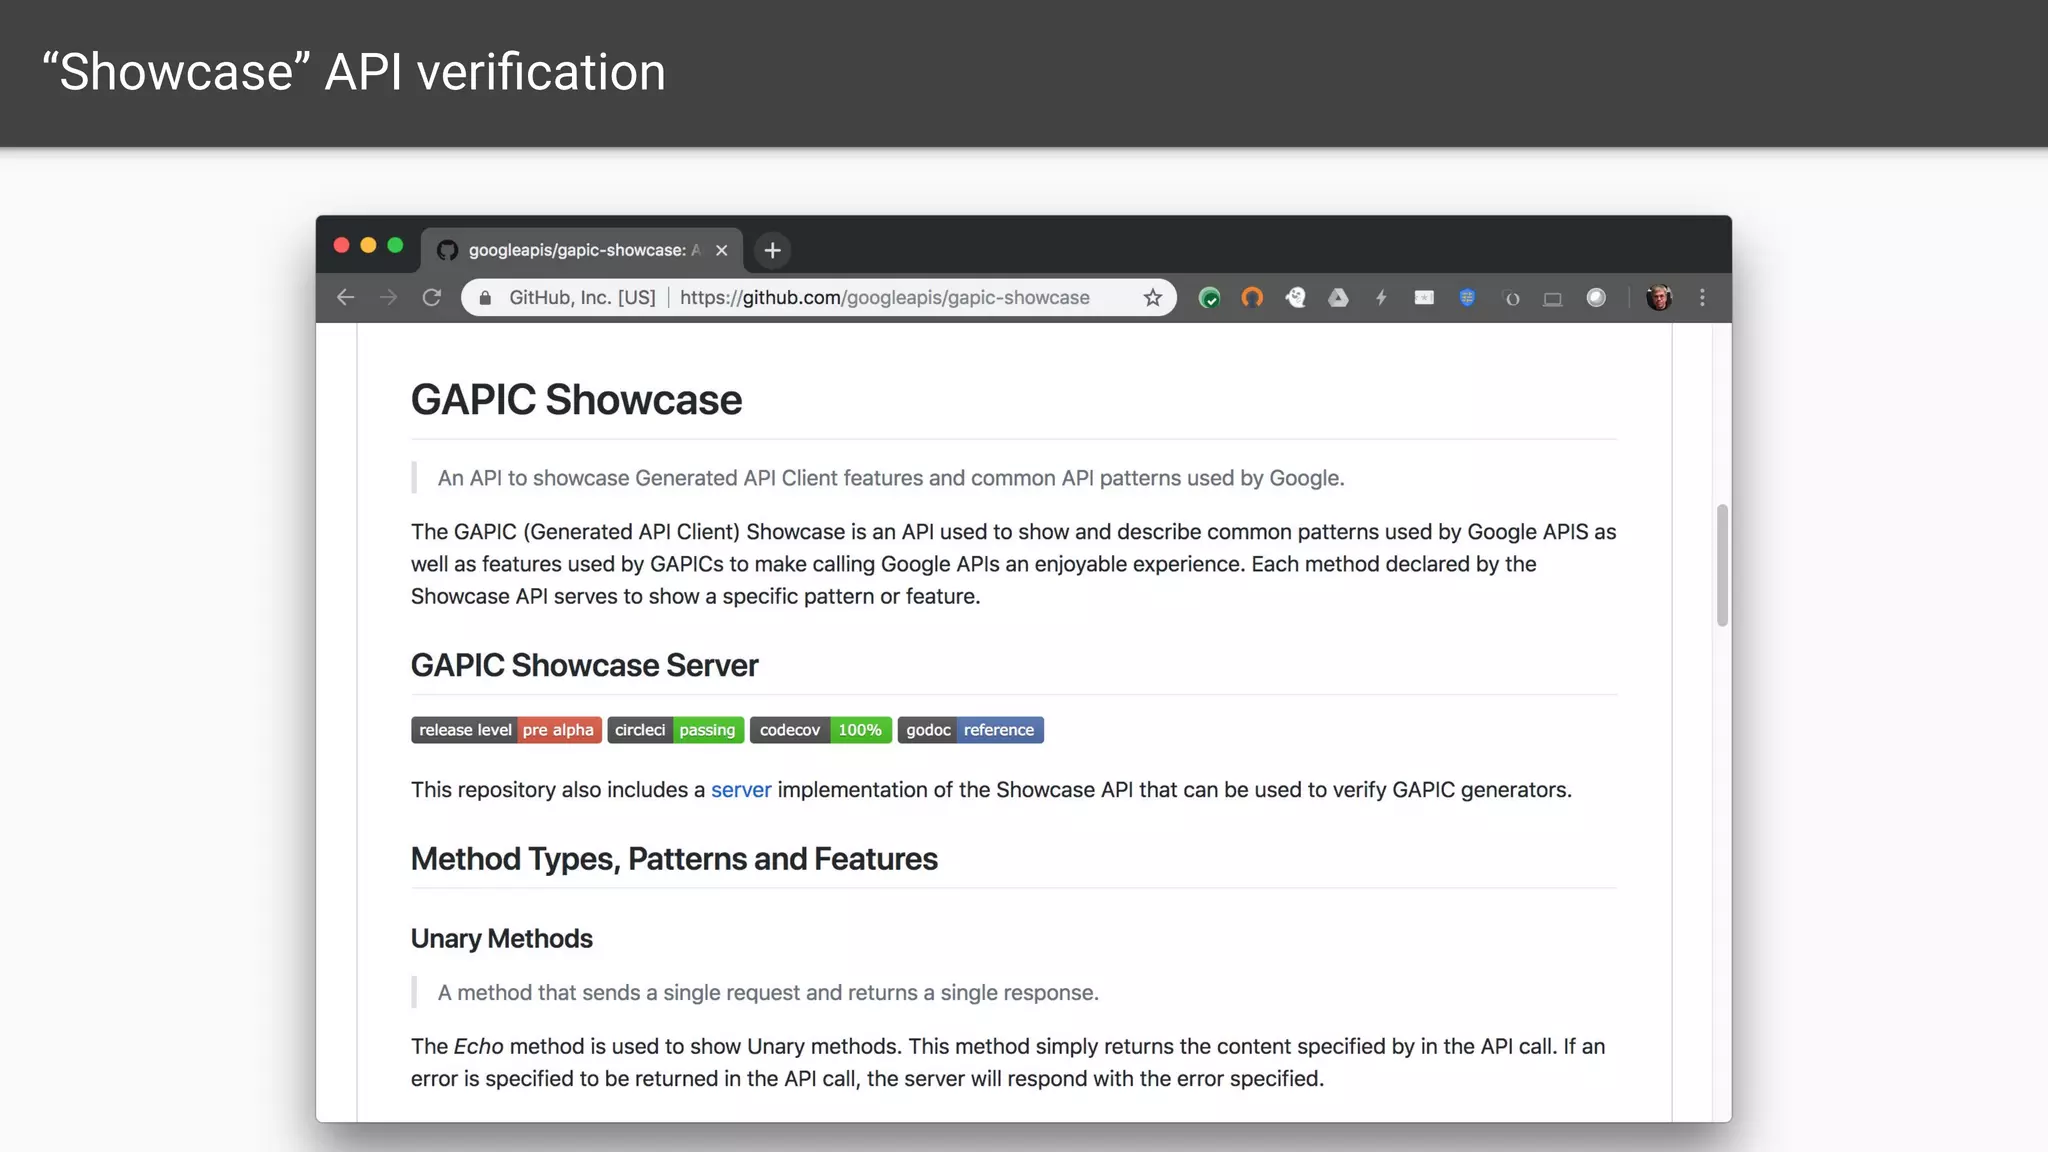Screen dimensions: 2048x1152
Task: Click the gray circular-swirl extension icon
Action: pyautogui.click(x=1511, y=298)
